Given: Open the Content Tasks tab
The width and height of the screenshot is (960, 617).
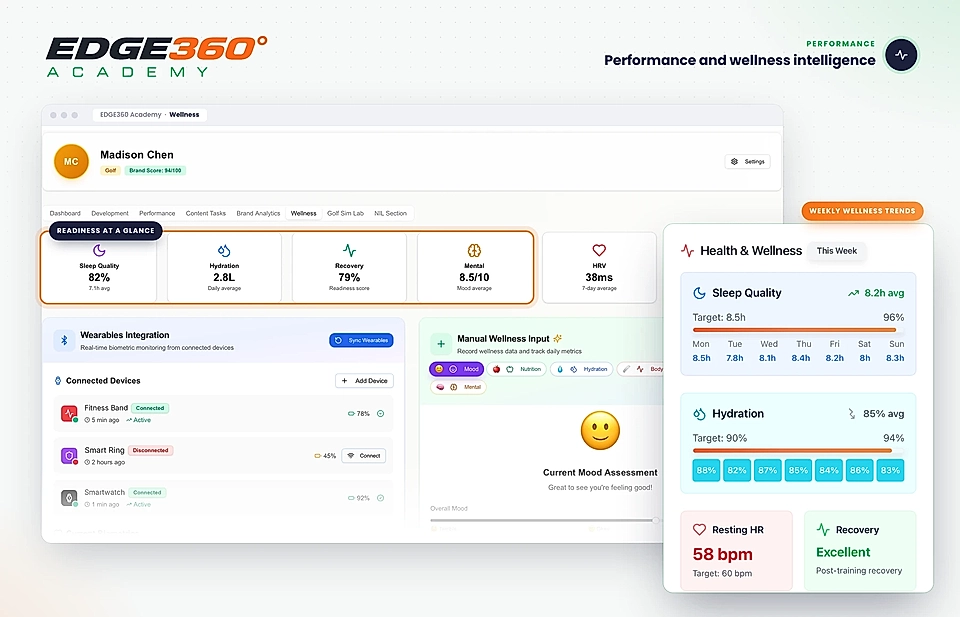Looking at the screenshot, I should 206,214.
